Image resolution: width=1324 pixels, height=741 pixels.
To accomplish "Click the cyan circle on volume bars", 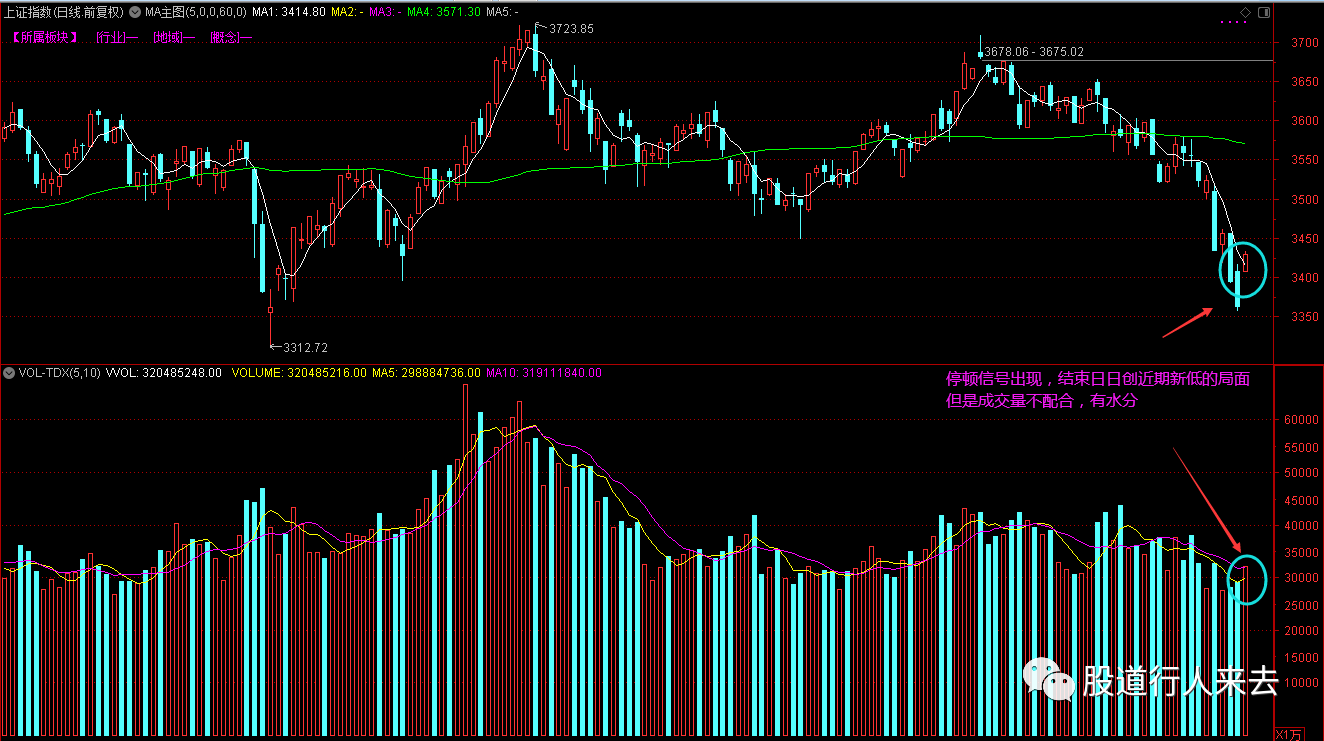I will click(x=1246, y=578).
